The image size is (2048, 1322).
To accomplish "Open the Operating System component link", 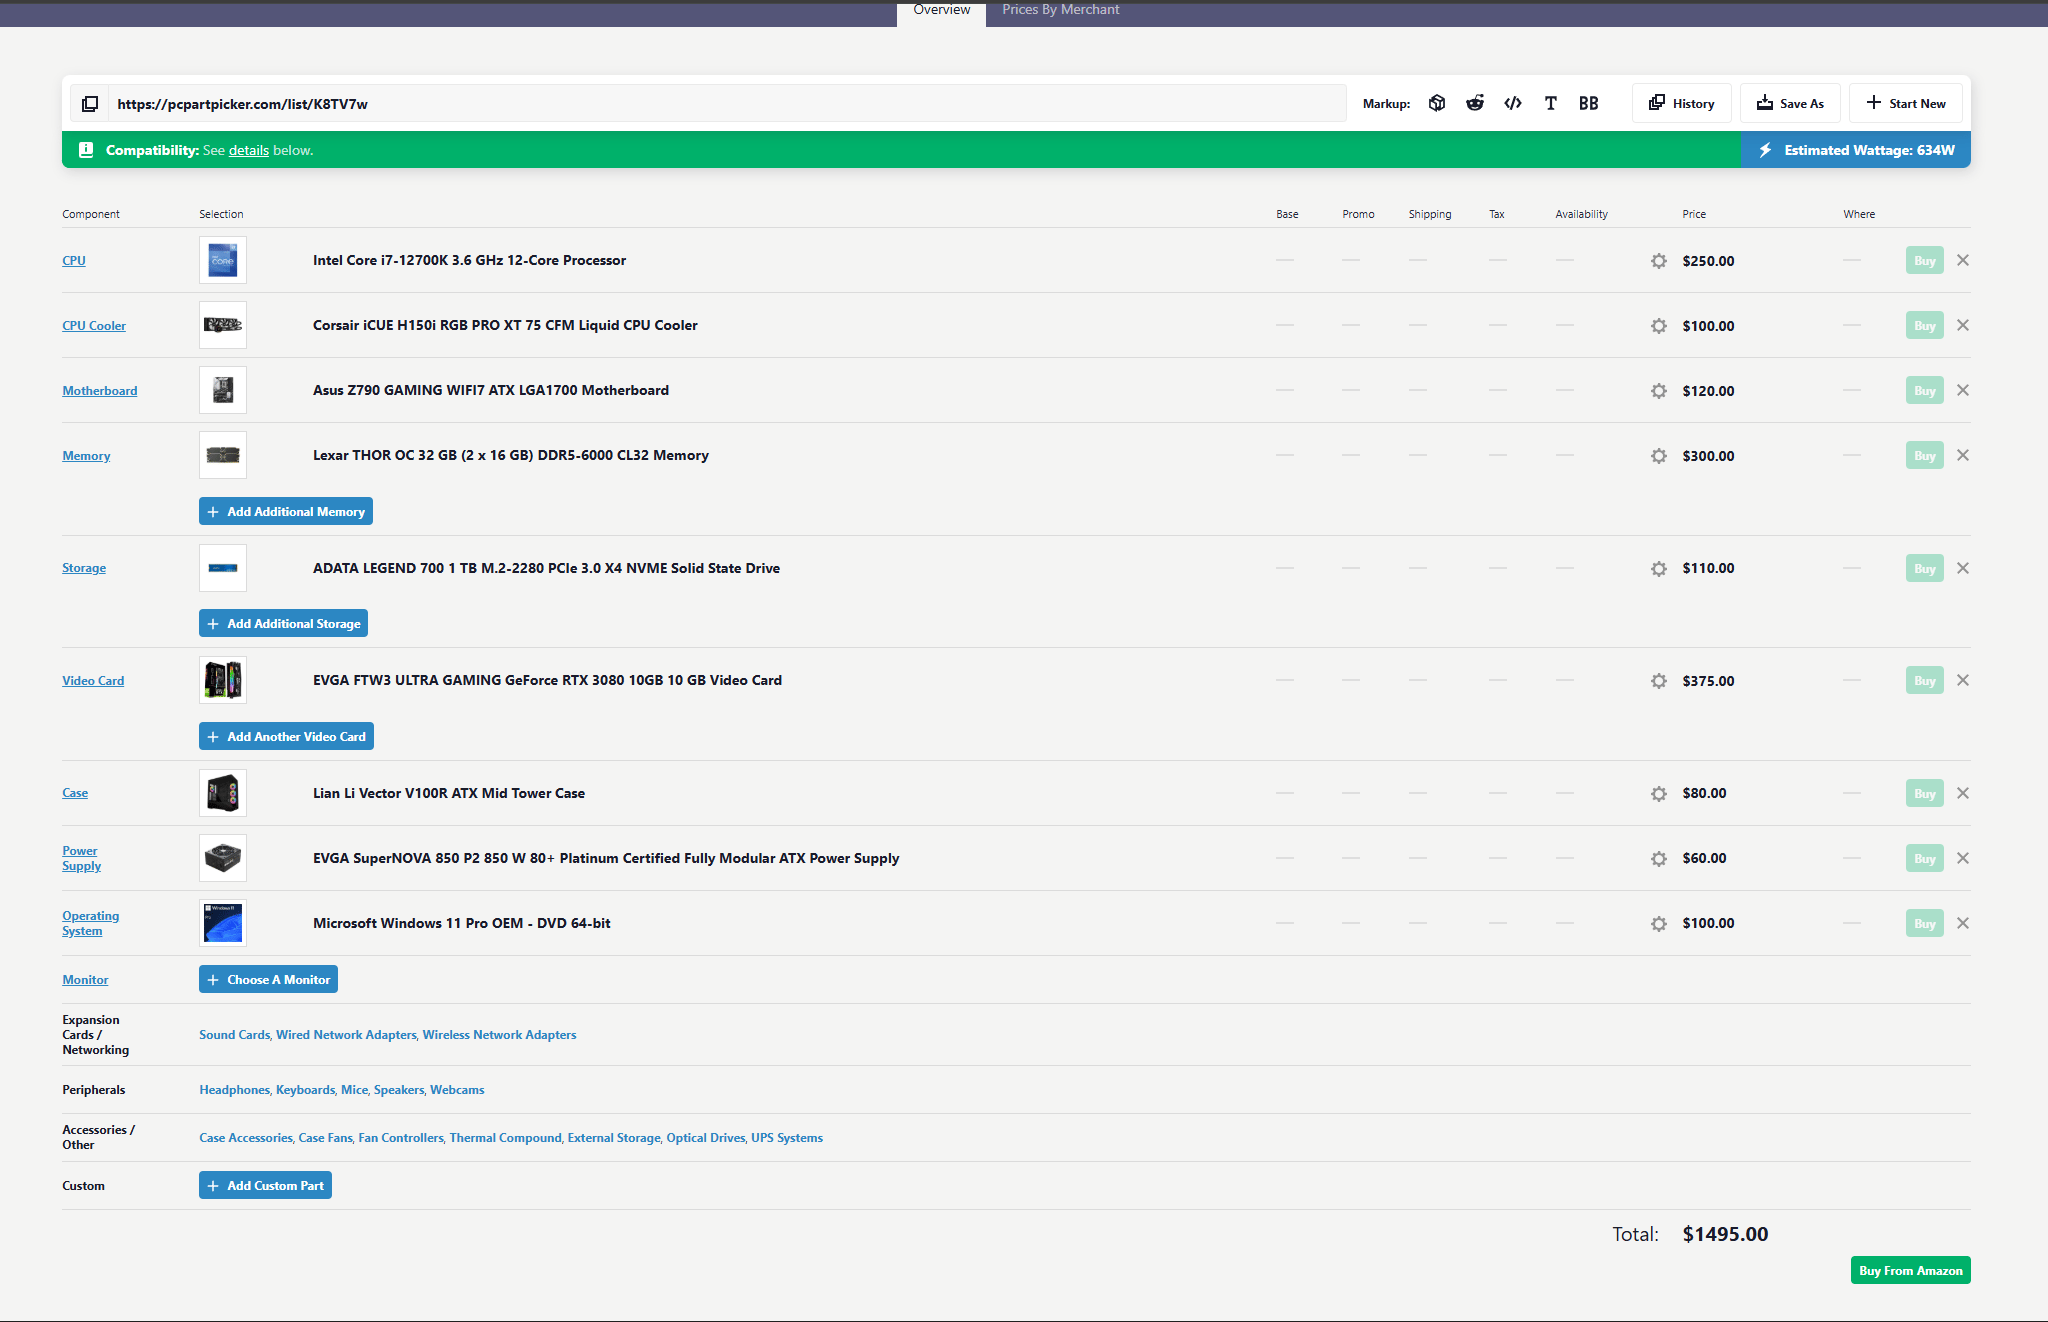I will click(90, 923).
